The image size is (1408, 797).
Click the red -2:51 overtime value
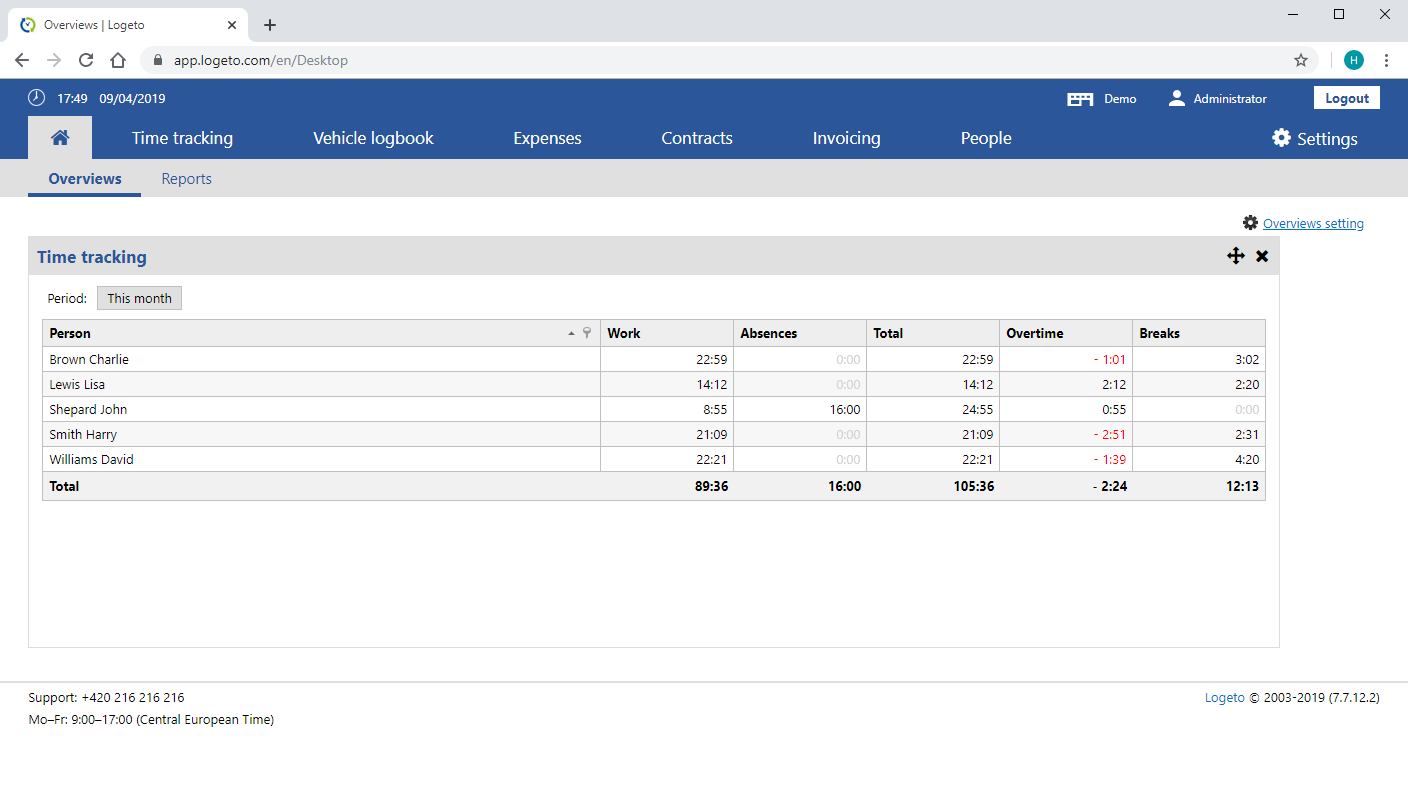click(1109, 434)
